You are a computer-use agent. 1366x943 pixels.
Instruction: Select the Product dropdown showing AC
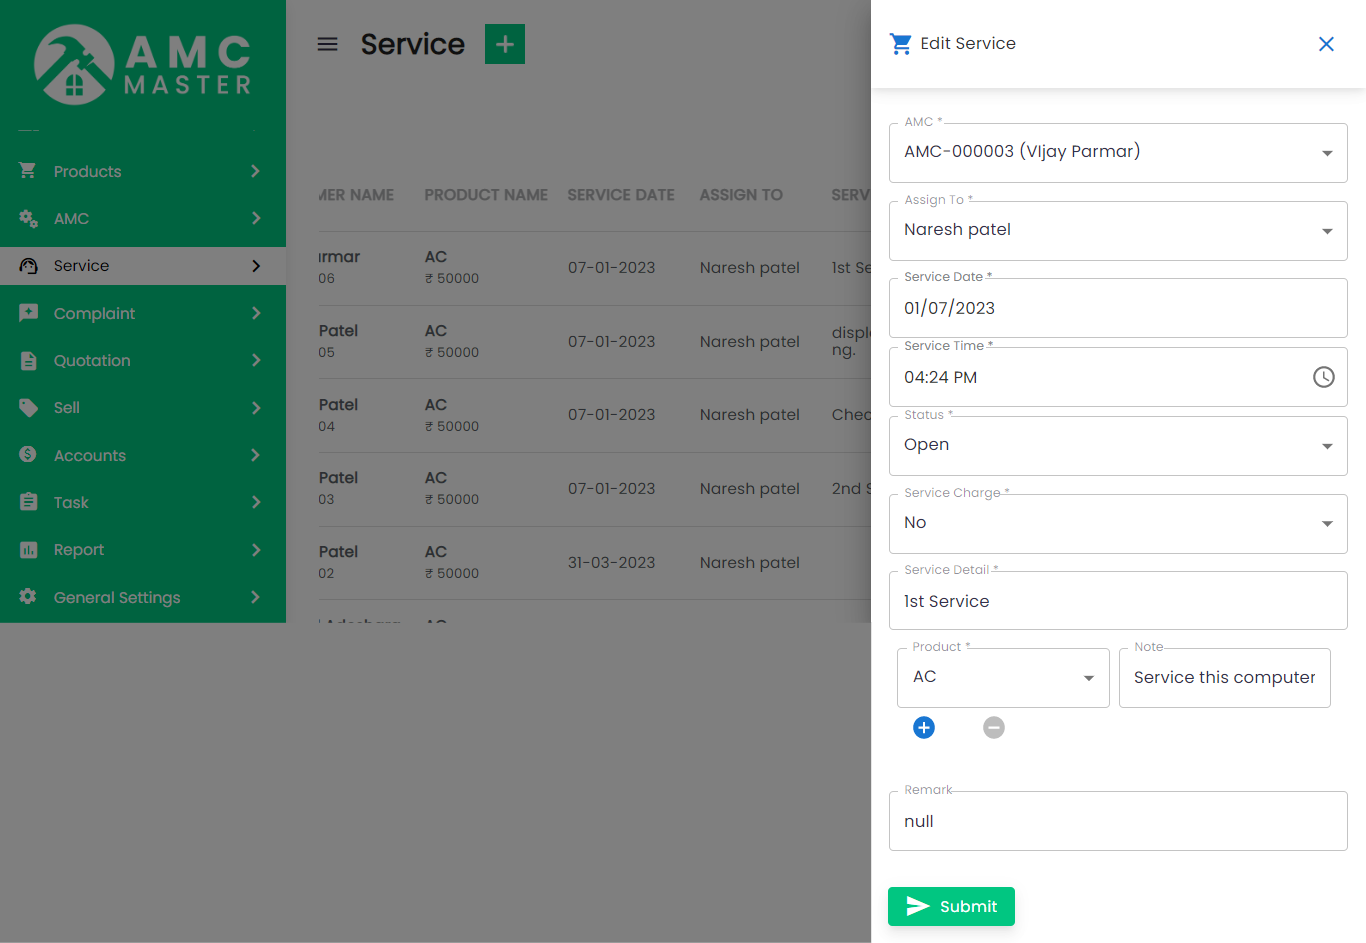pos(1003,678)
